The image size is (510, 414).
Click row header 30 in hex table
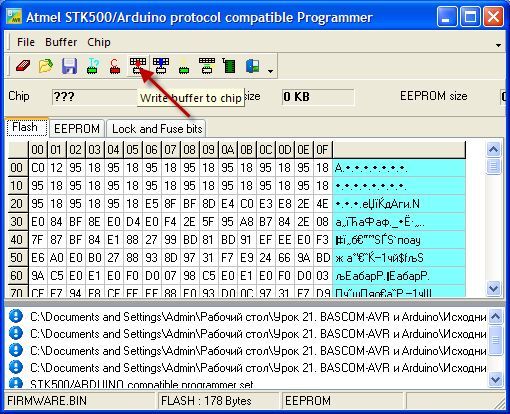[x=18, y=222]
